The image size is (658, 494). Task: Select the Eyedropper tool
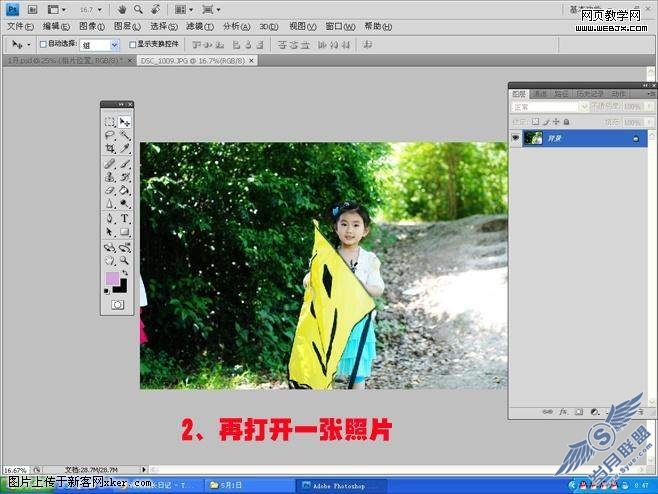click(125, 149)
